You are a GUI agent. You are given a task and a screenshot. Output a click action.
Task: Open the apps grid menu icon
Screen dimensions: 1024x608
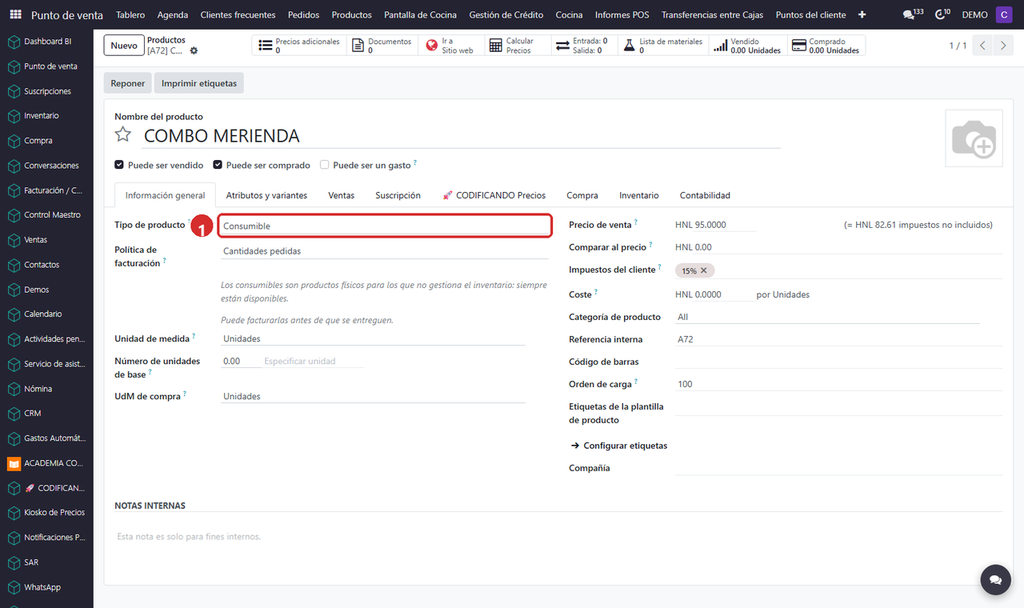click(x=16, y=14)
